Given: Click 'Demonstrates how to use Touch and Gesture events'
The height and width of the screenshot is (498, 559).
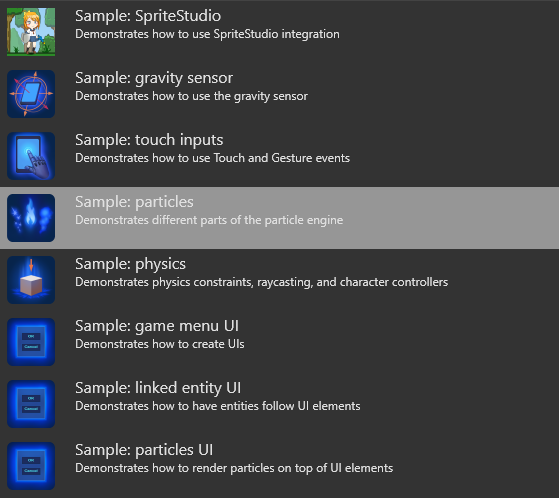Looking at the screenshot, I should coord(212,158).
